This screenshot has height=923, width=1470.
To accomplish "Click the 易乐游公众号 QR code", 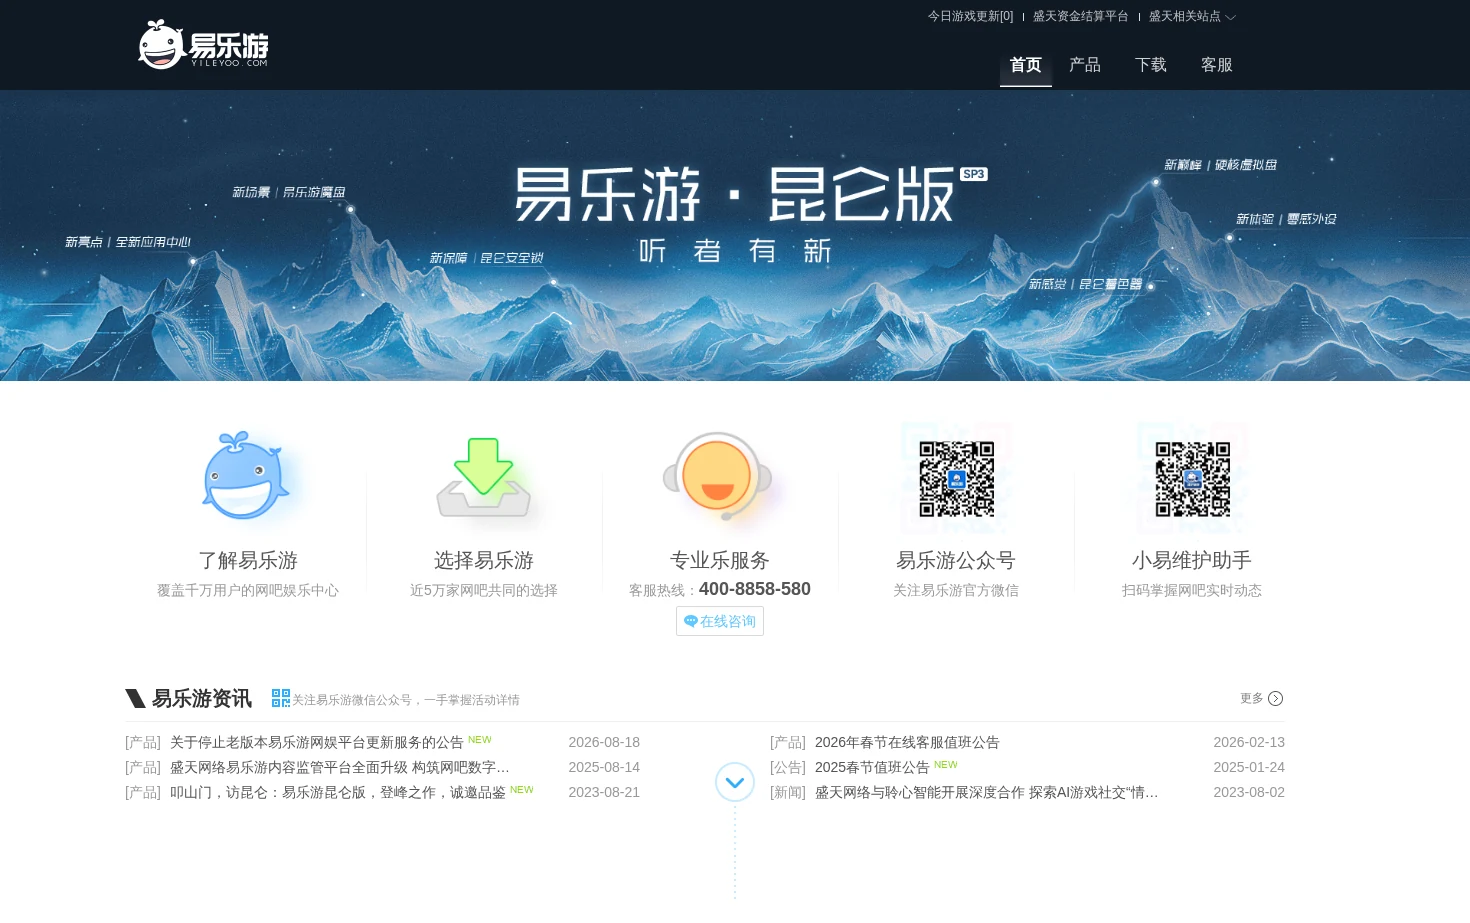I will (956, 478).
